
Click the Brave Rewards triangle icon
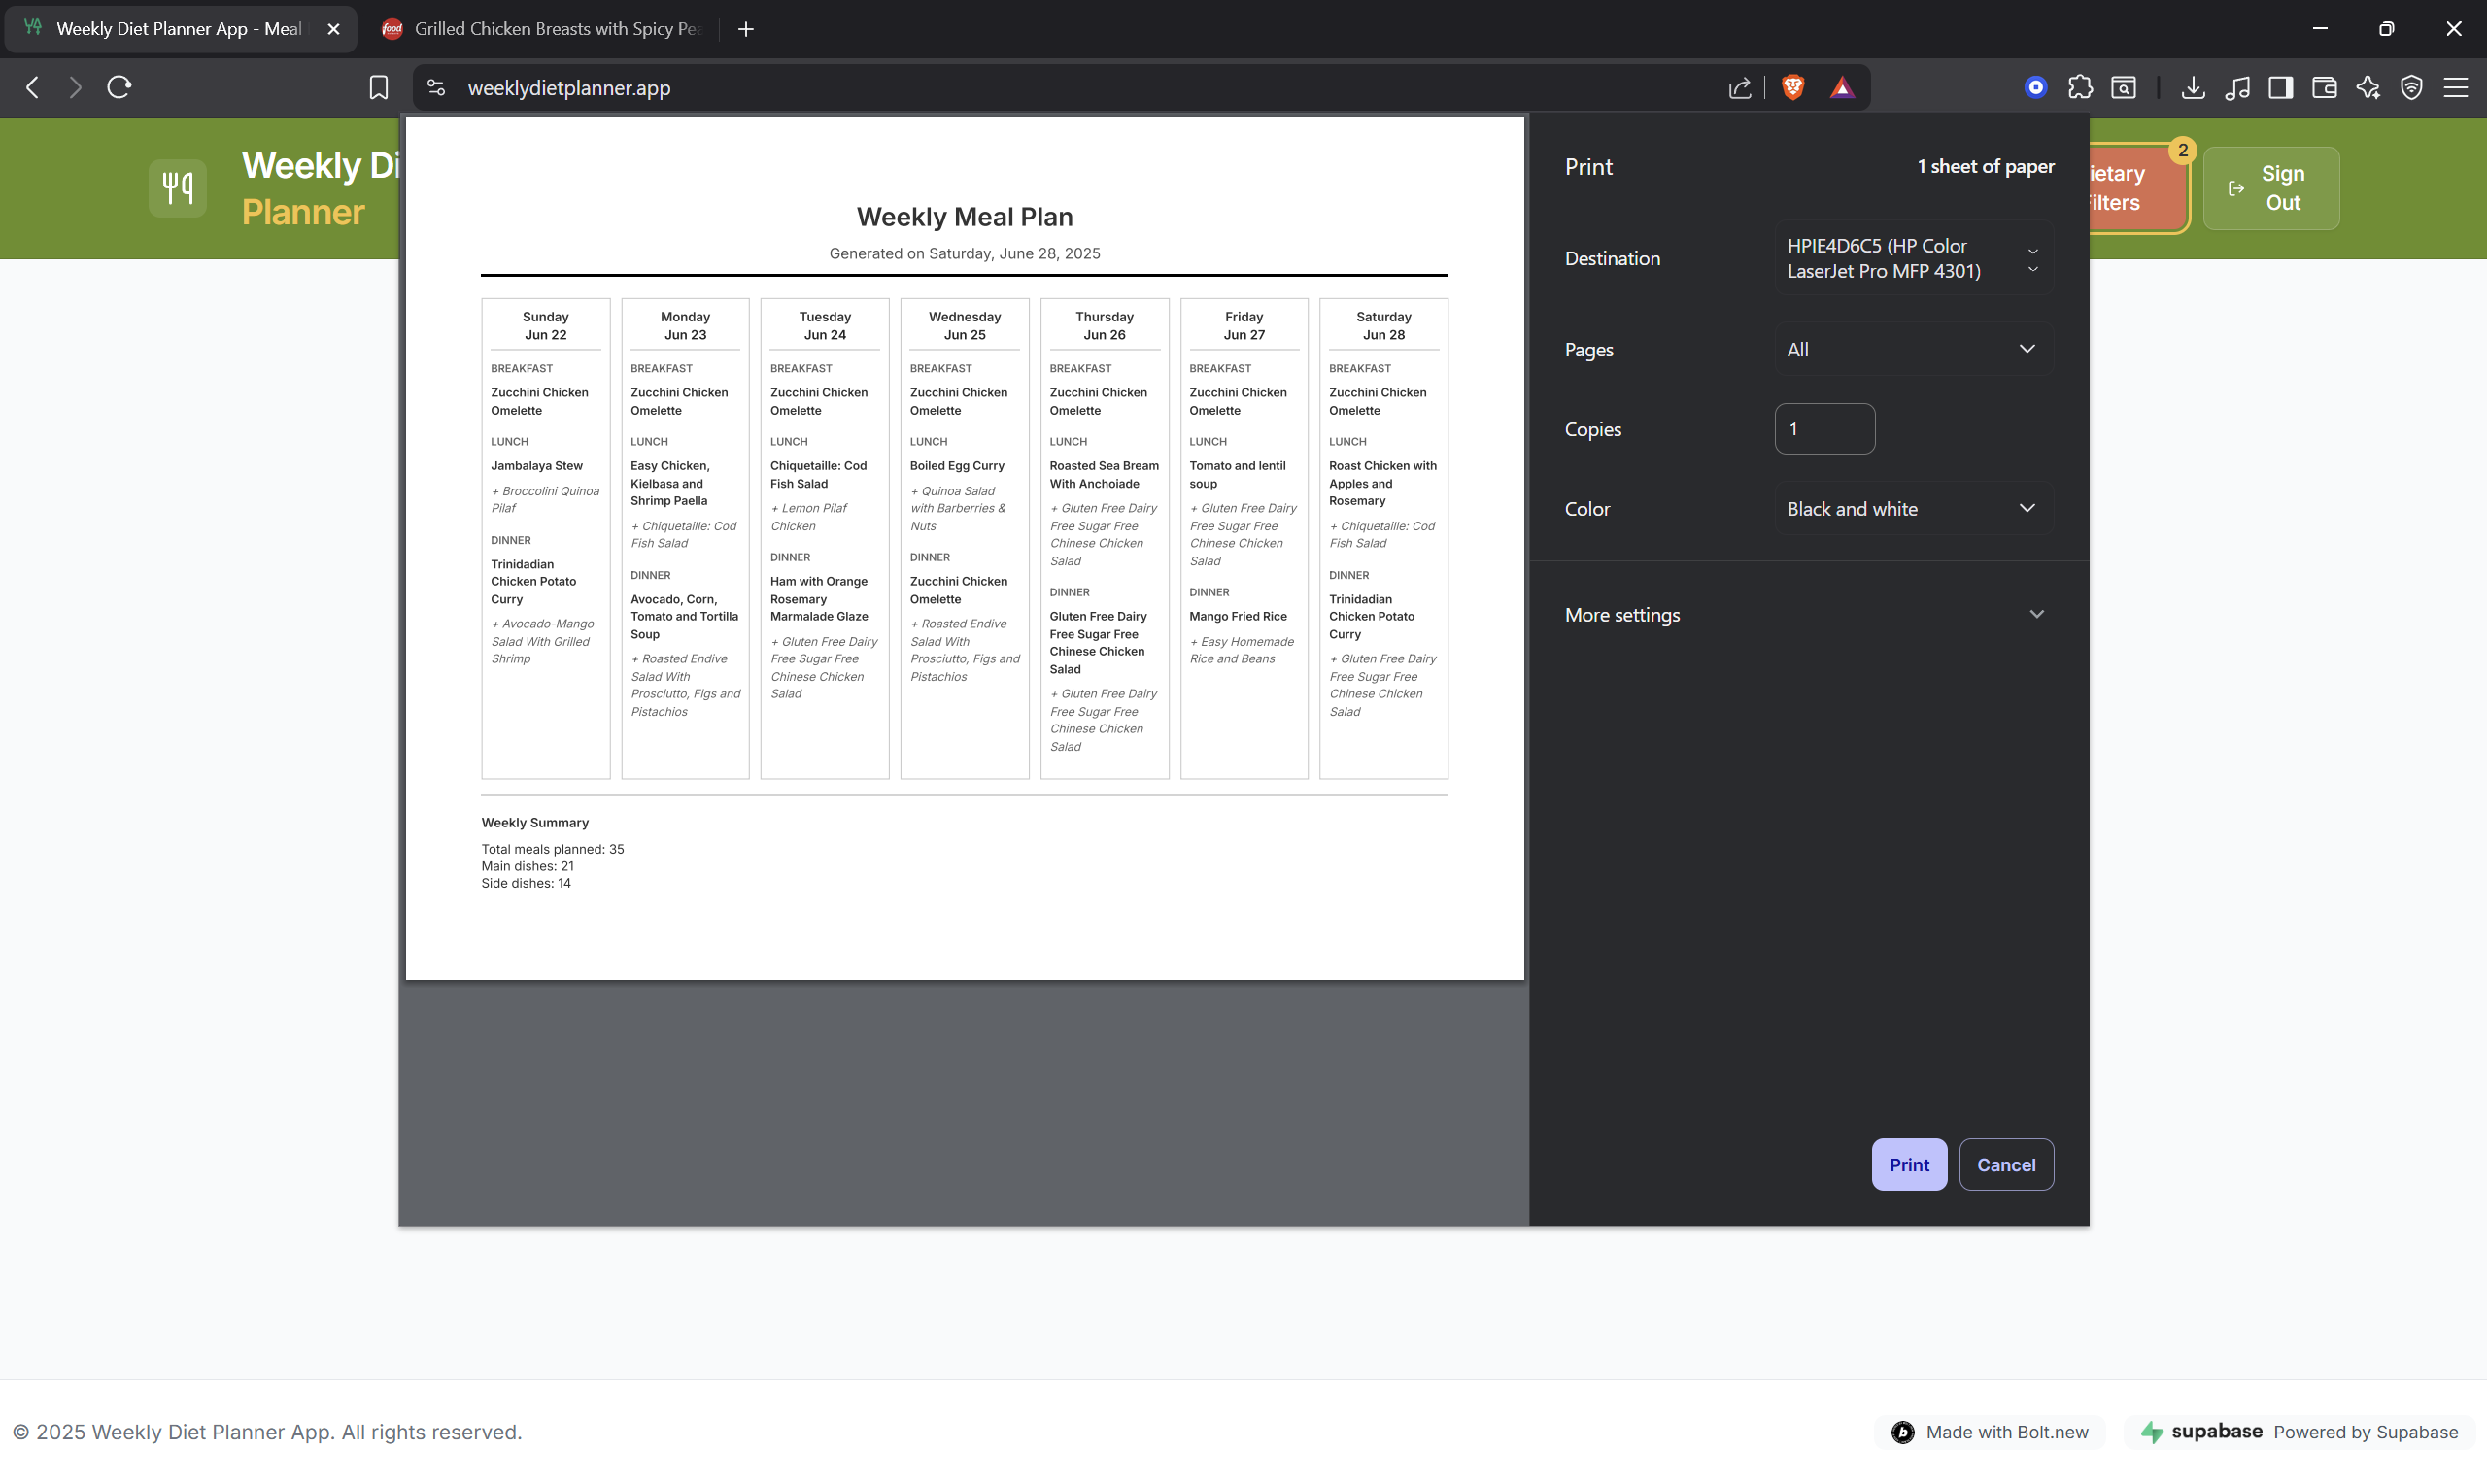click(x=1842, y=88)
